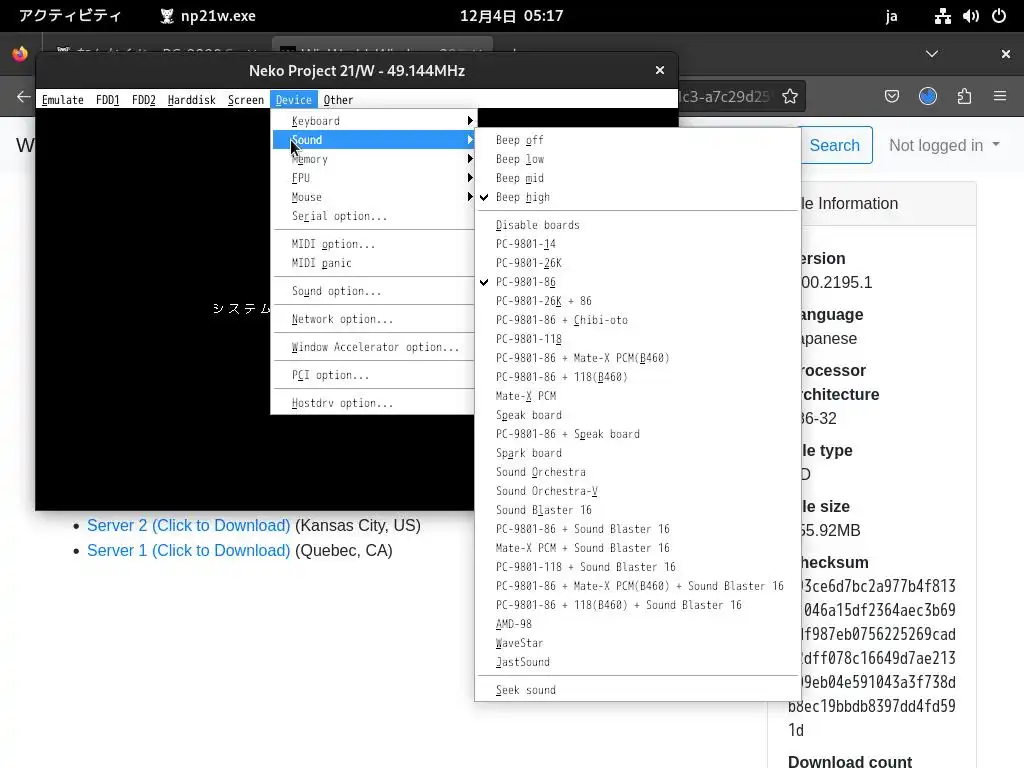The height and width of the screenshot is (768, 1024).
Task: Expand the Memory submenu
Action: click(x=374, y=159)
